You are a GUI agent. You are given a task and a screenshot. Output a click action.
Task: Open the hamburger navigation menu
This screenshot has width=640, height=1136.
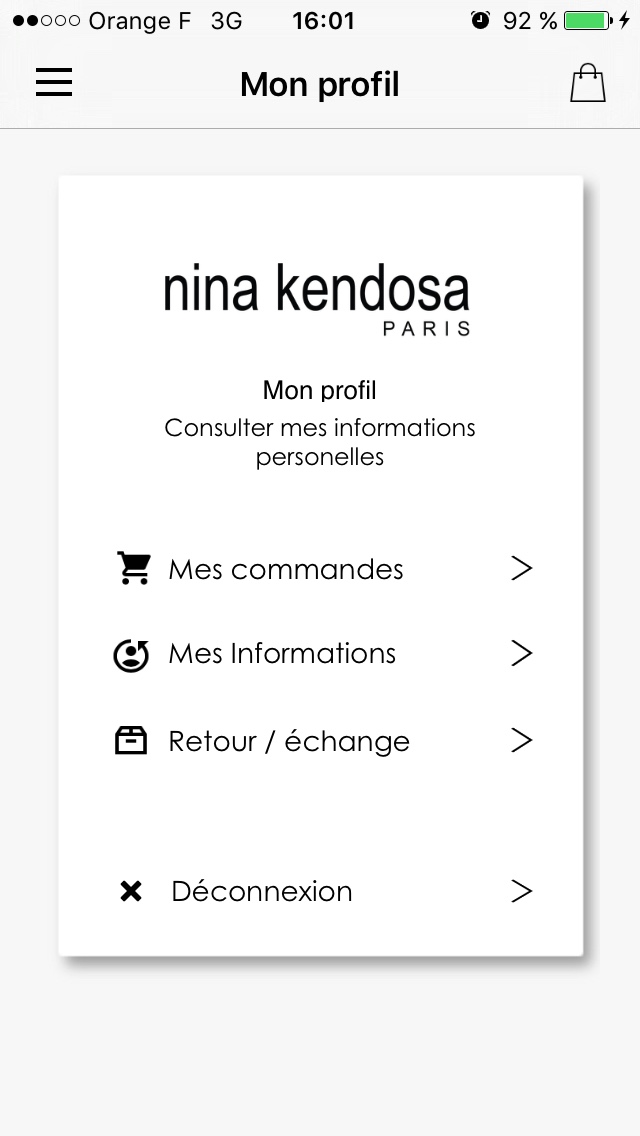pyautogui.click(x=54, y=83)
